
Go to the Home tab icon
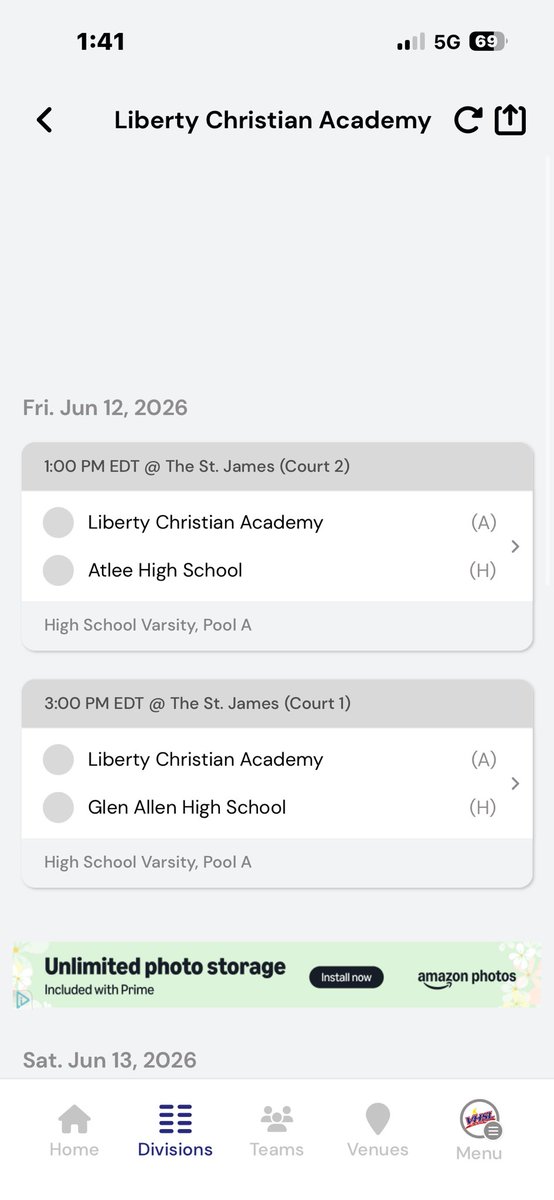[x=74, y=1119]
